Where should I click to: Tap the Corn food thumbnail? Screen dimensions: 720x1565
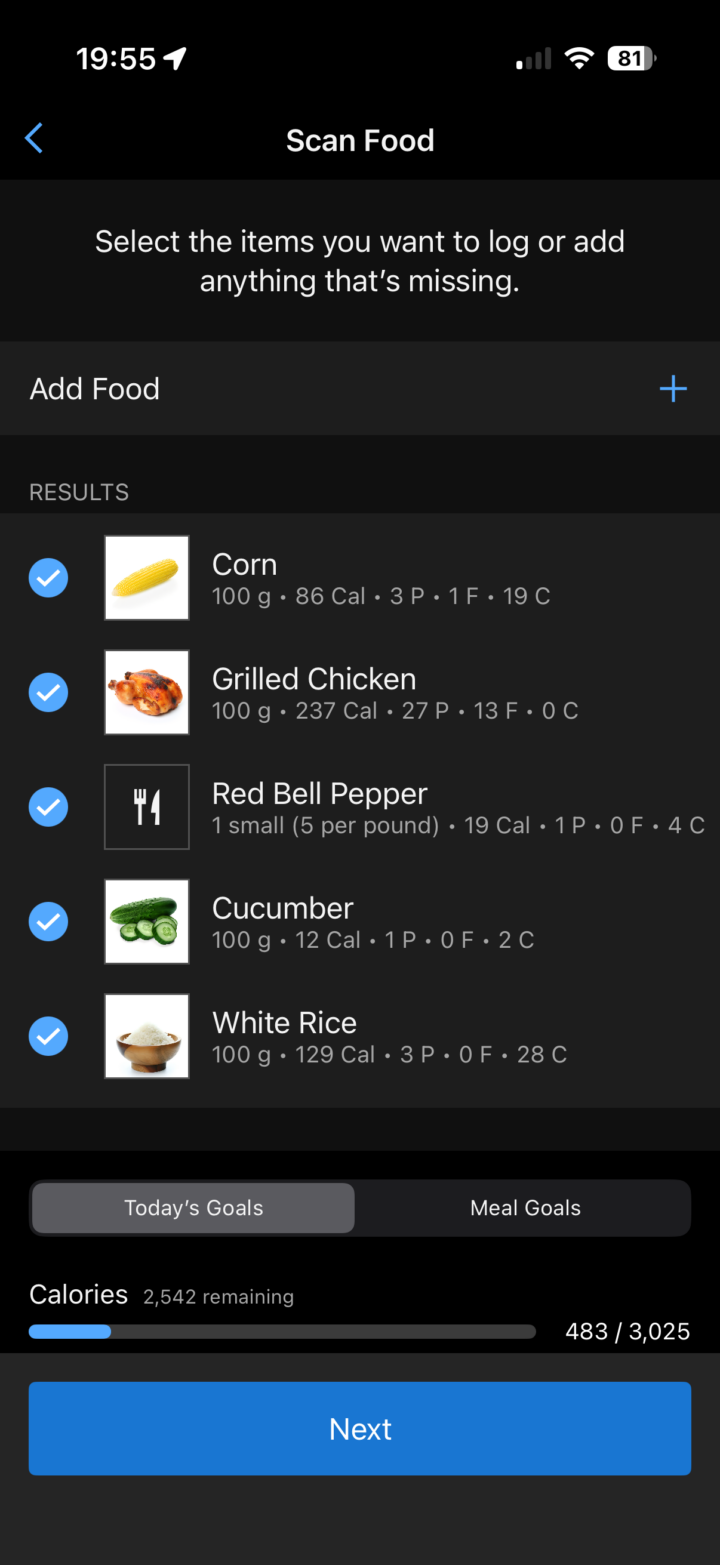[x=147, y=578]
